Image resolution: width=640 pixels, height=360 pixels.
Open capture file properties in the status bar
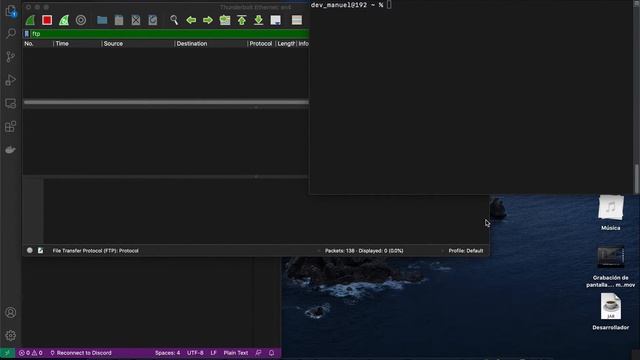tap(40, 251)
